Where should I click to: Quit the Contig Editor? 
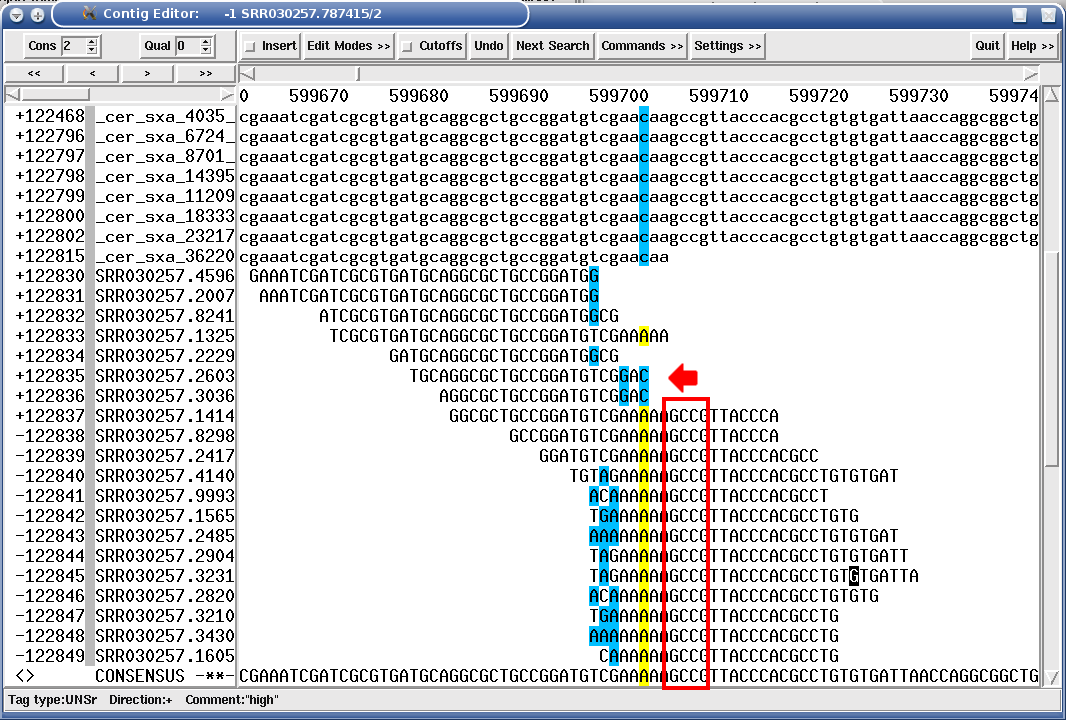tap(987, 46)
